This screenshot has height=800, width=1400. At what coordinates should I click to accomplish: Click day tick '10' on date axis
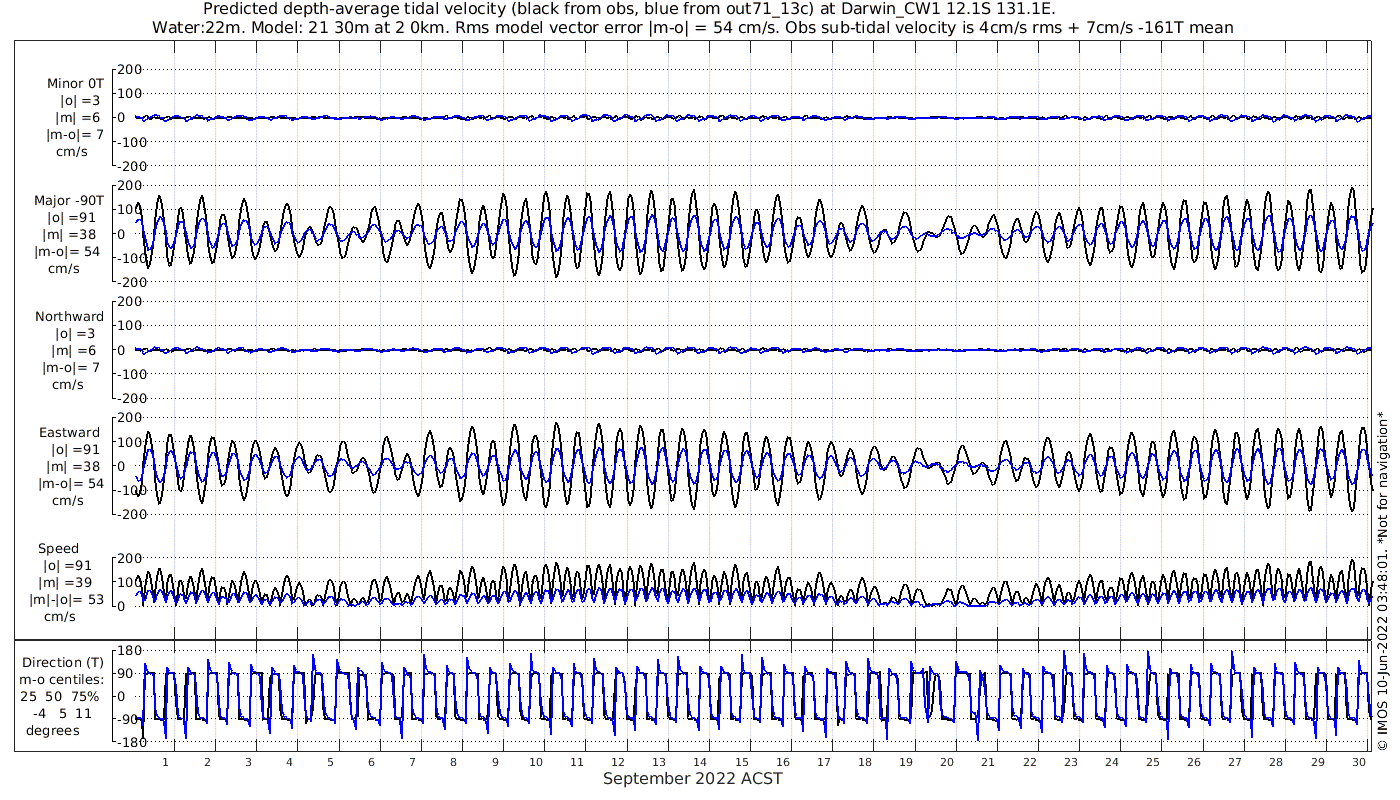tap(536, 762)
